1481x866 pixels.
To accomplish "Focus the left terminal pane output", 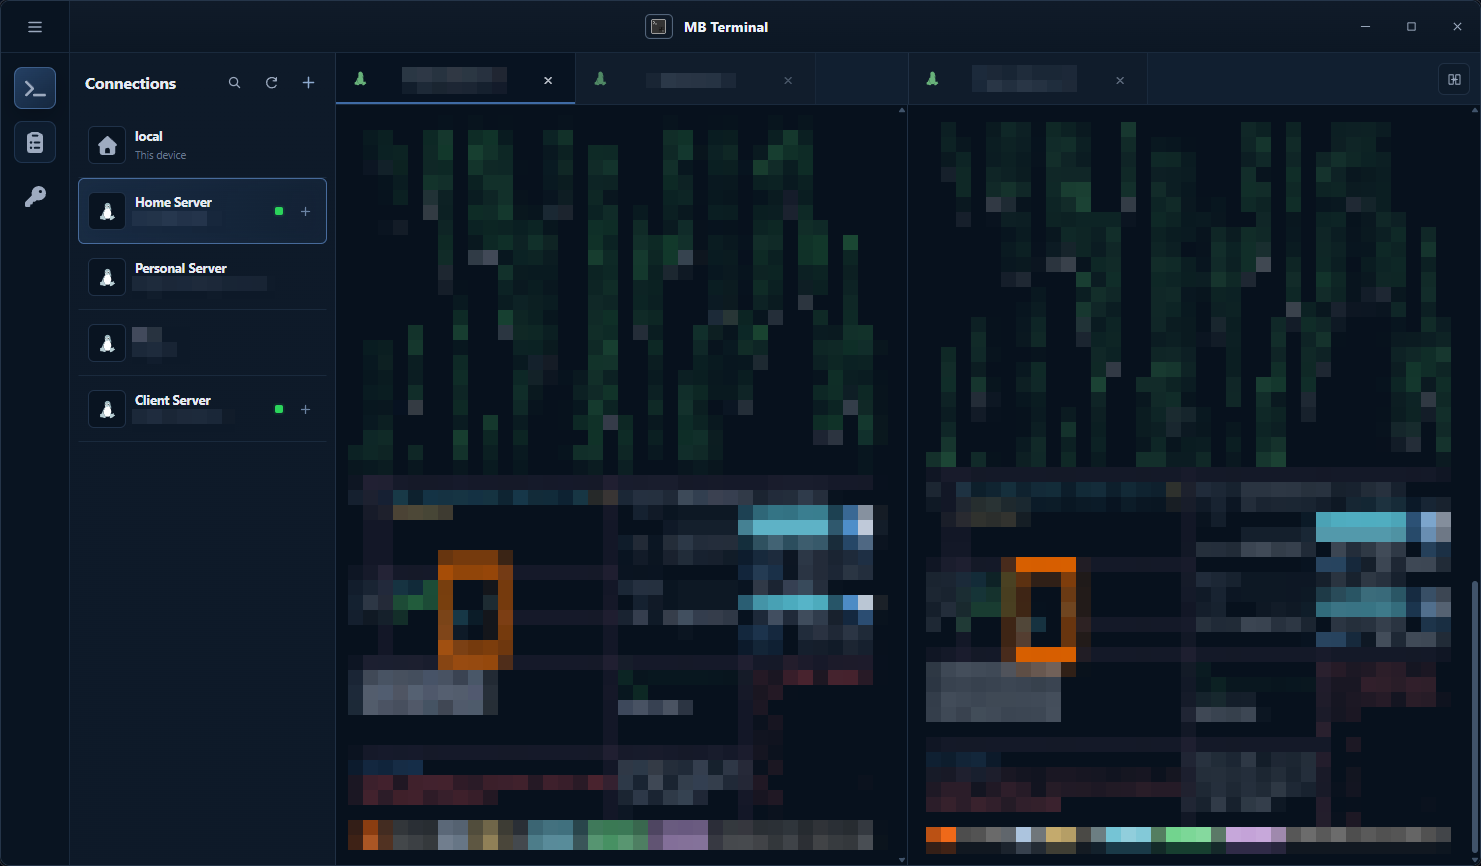I will tap(617, 485).
